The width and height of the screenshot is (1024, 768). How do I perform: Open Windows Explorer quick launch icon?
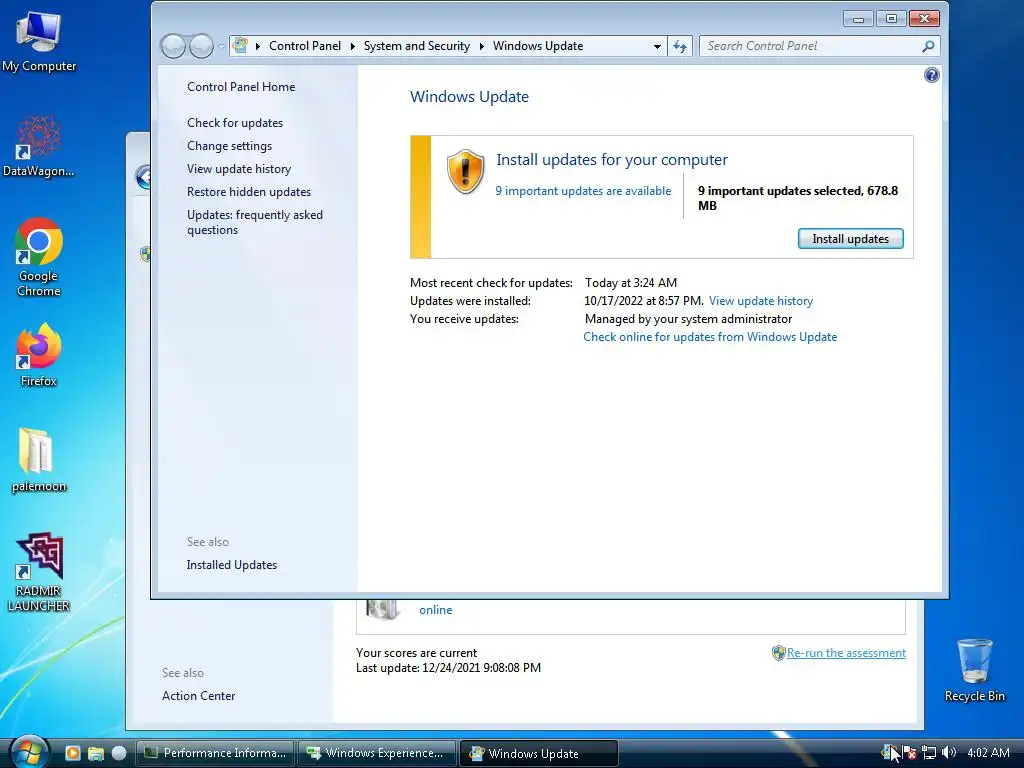tap(96, 753)
